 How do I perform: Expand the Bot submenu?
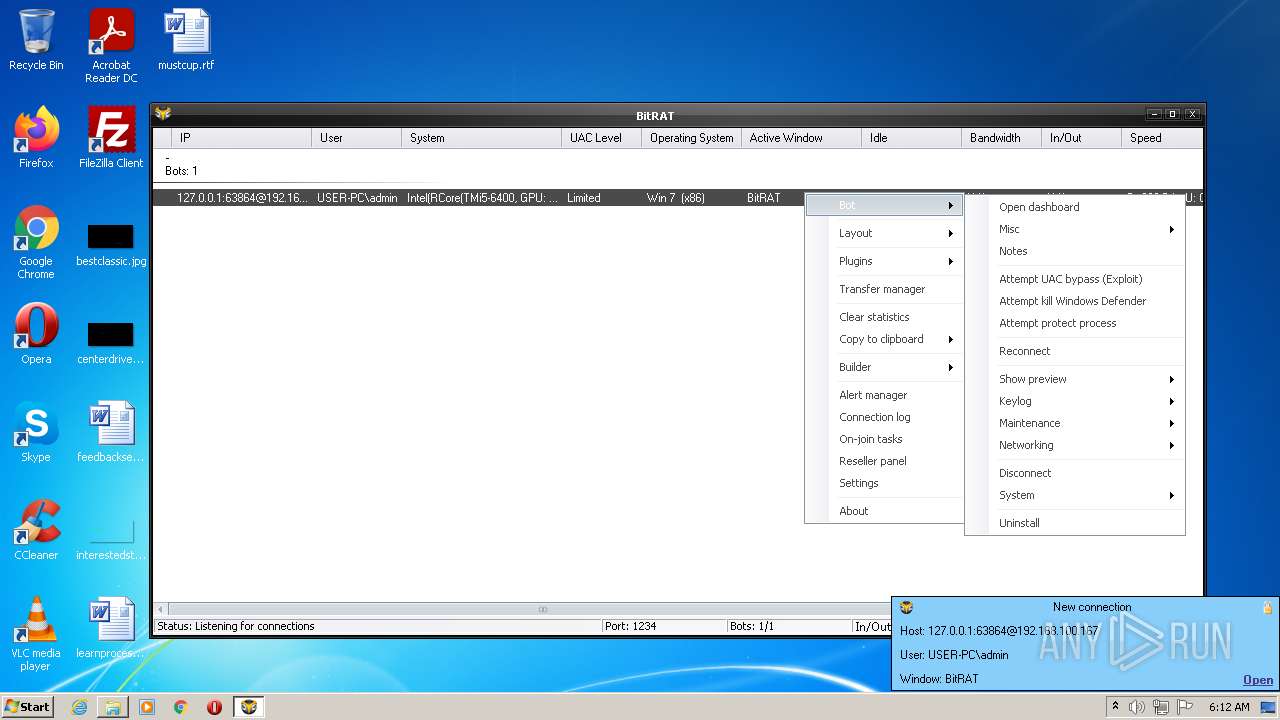pyautogui.click(x=884, y=205)
